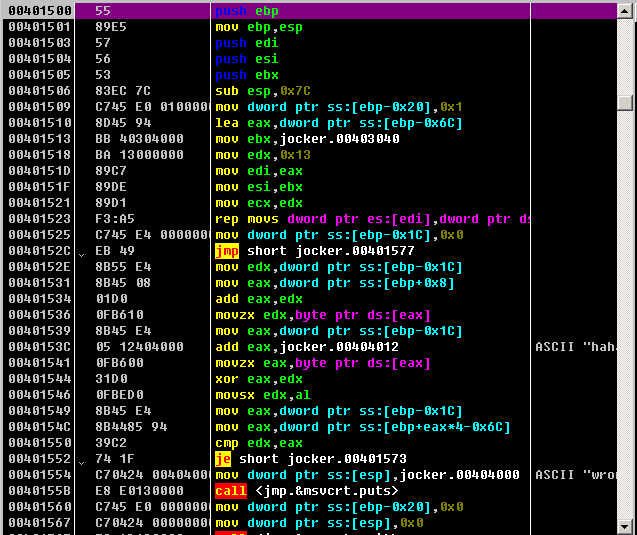Select address 00401501 row
637x535 pixels.
[40, 27]
